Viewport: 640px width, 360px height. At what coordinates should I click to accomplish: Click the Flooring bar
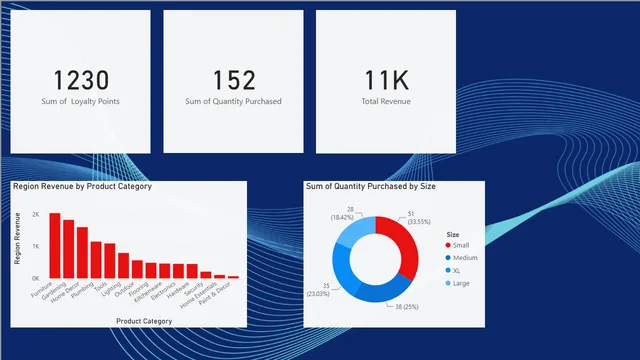point(151,271)
